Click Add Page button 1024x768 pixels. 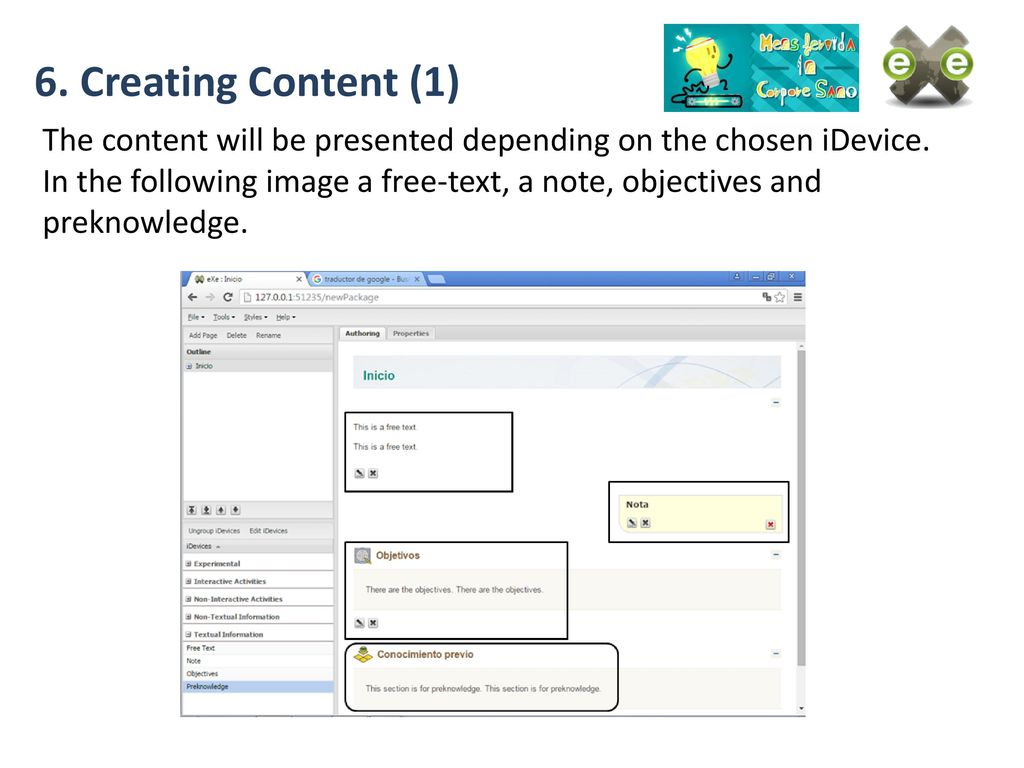[203, 336]
